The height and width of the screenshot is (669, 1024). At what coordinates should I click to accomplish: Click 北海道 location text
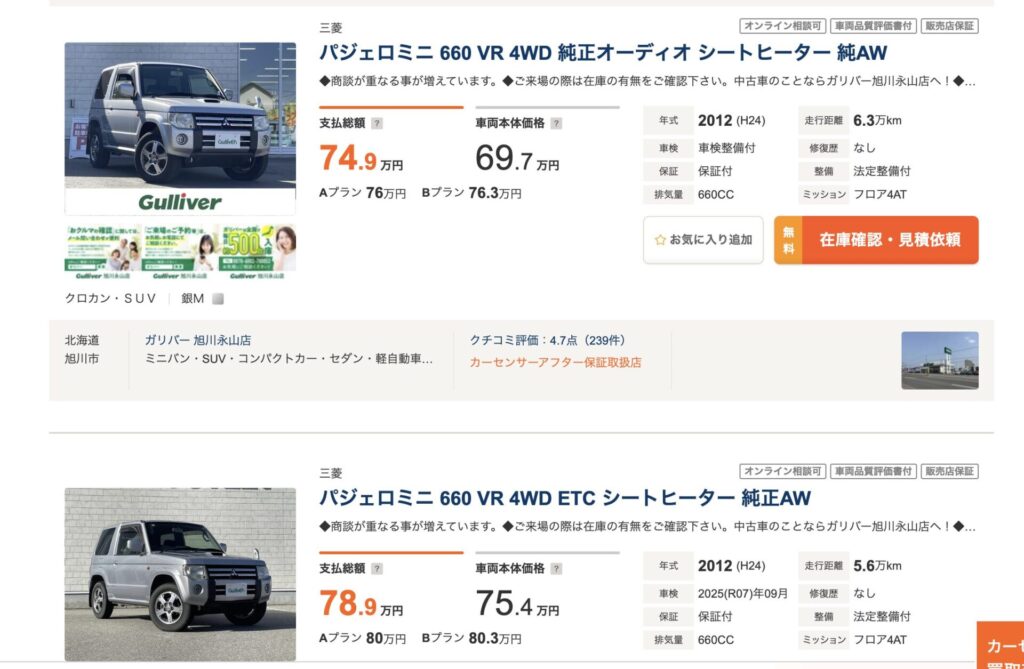(x=82, y=340)
